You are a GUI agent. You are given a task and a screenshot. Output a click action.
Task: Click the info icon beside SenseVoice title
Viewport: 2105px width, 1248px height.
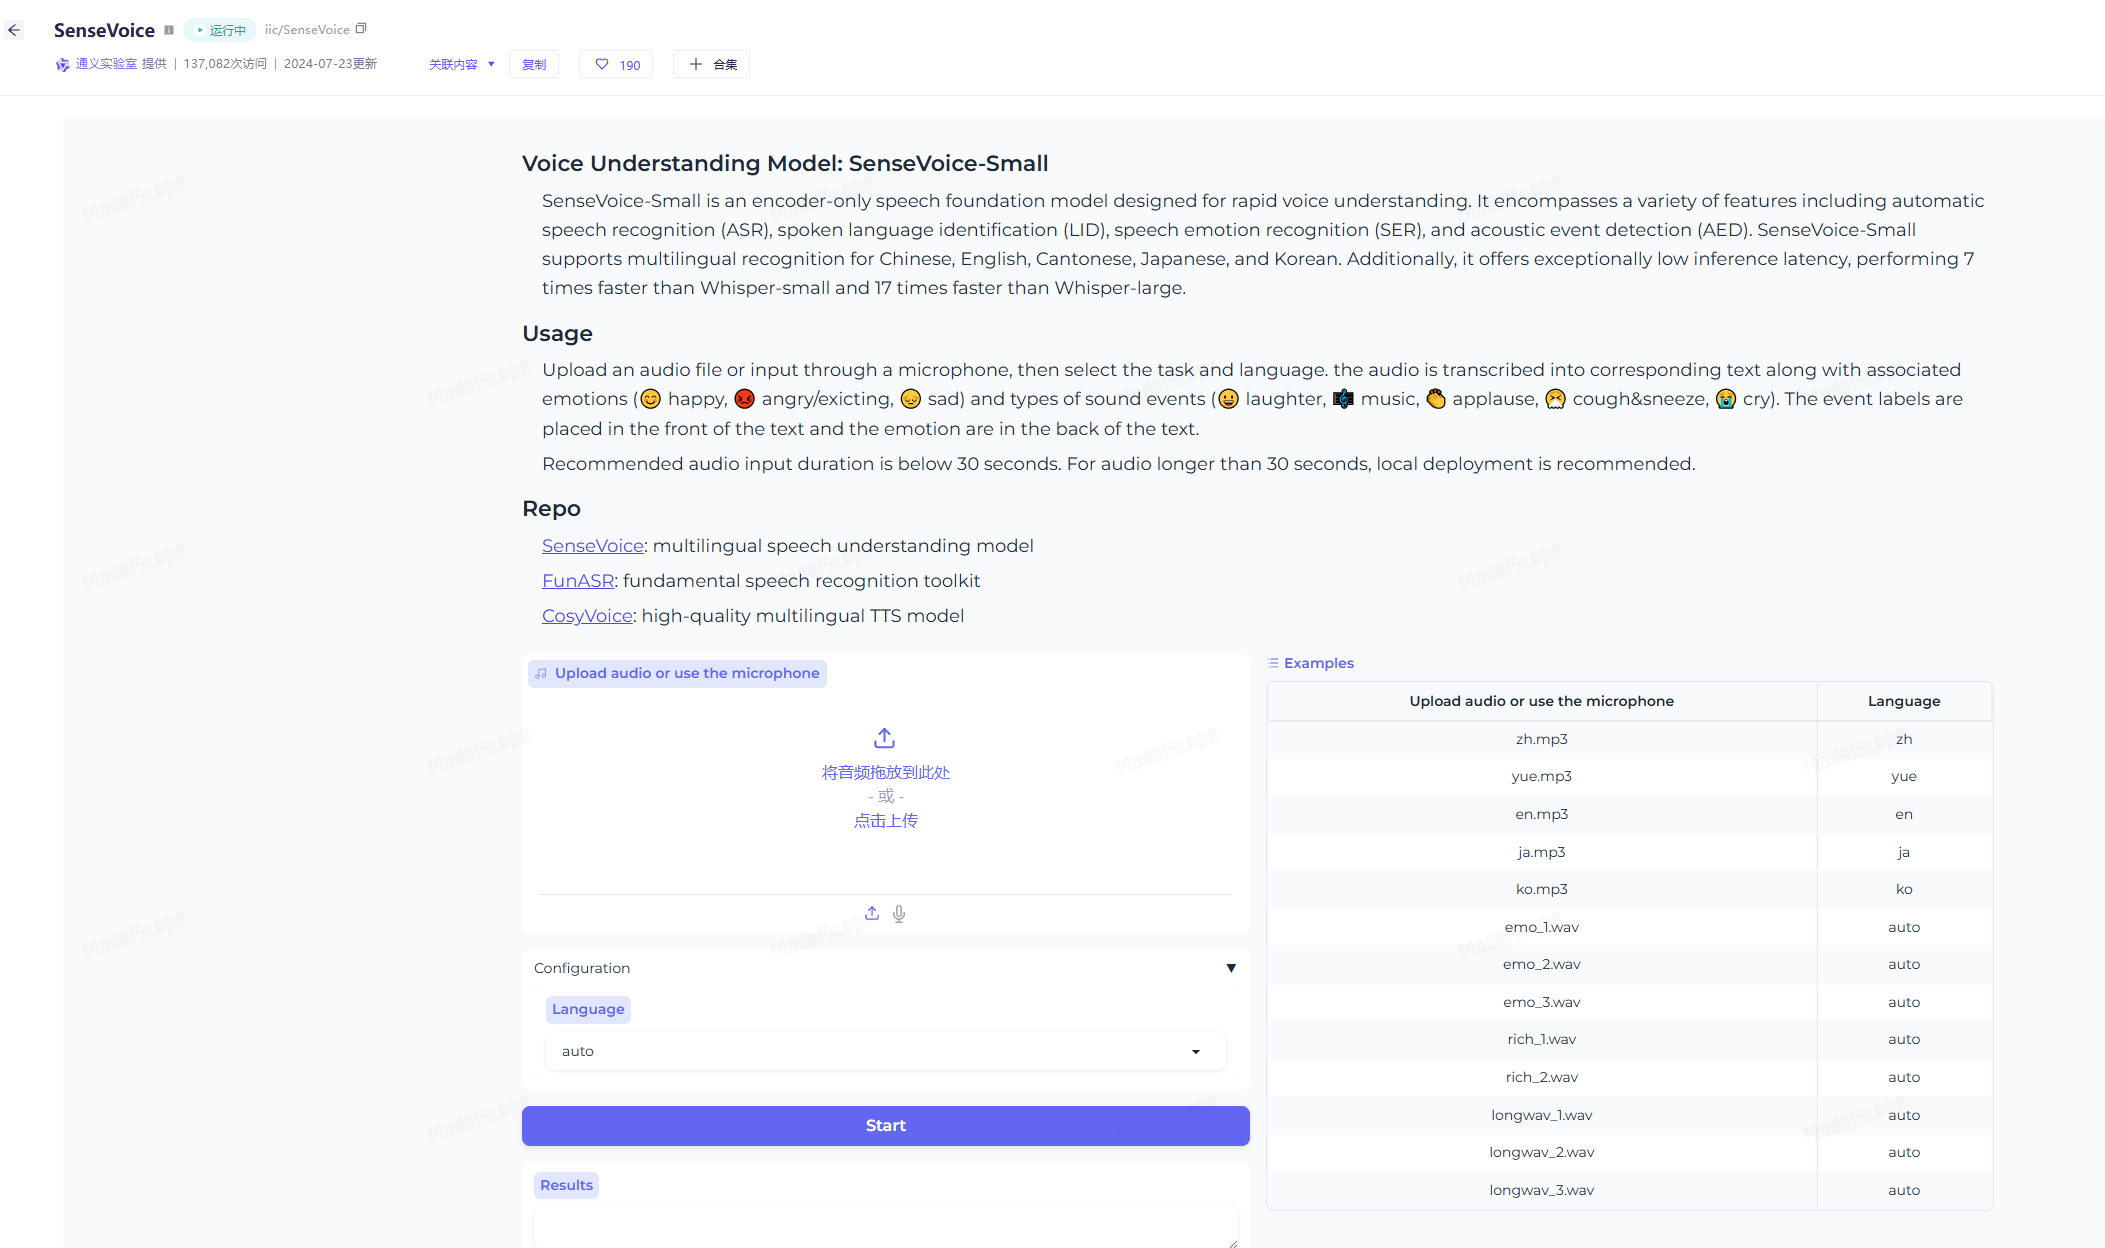coord(169,30)
